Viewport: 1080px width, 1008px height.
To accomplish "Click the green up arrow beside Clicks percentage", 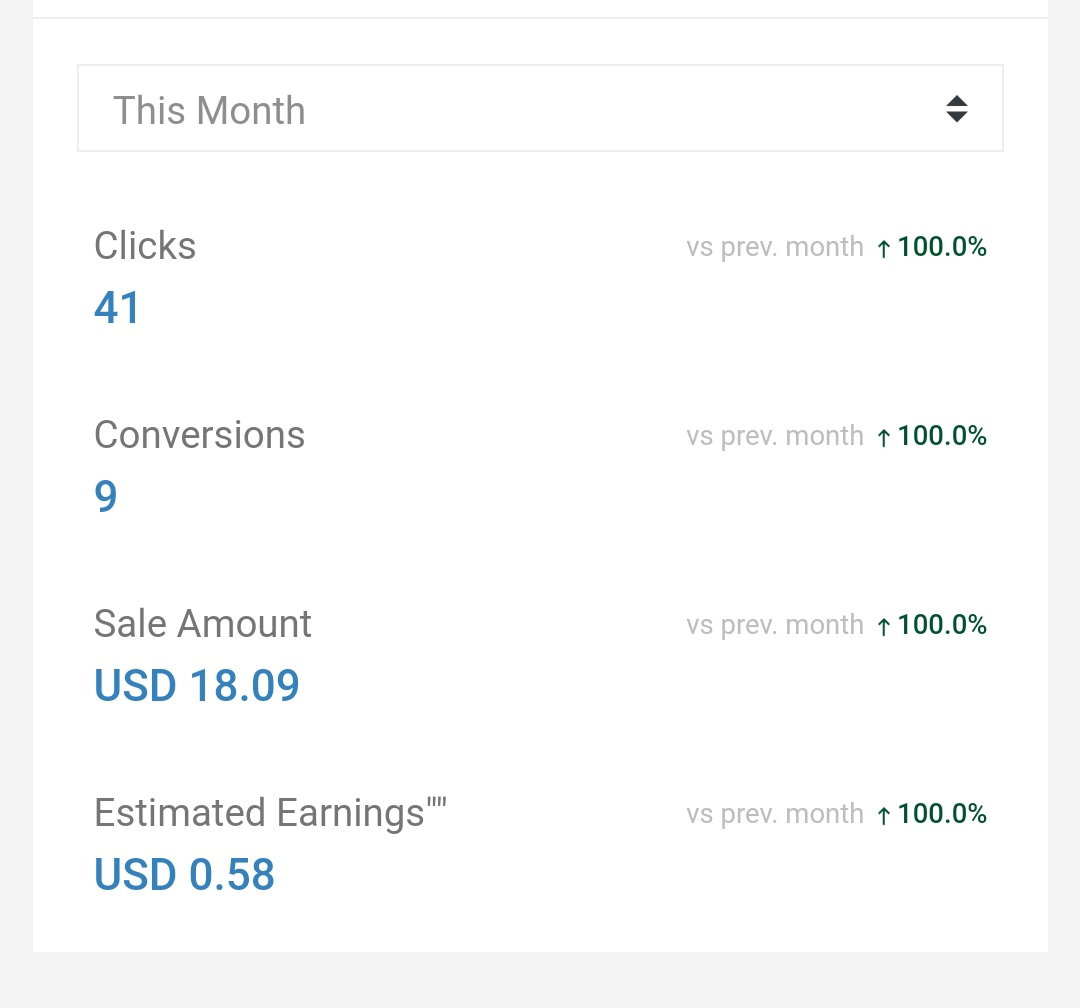I will point(884,248).
